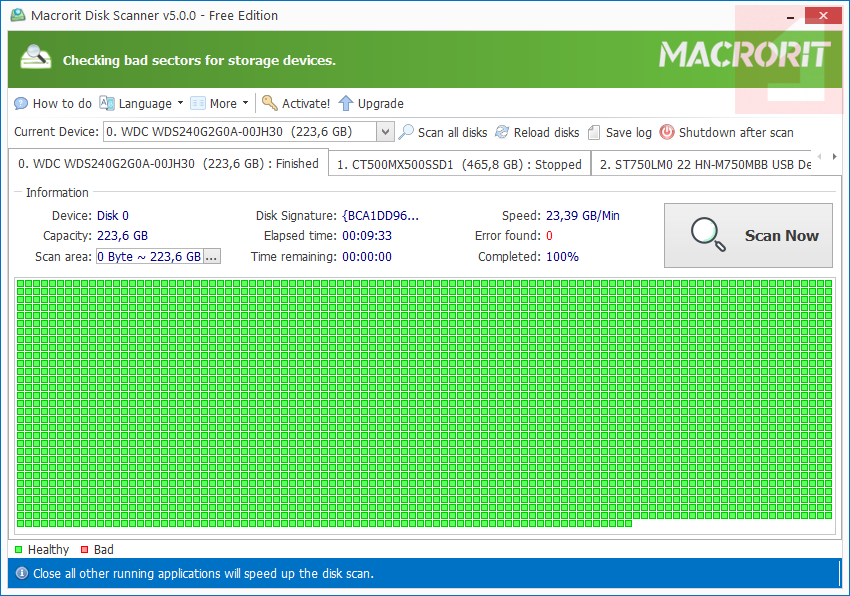
Task: Click the Capacity 223,6 GB value
Action: click(x=123, y=236)
